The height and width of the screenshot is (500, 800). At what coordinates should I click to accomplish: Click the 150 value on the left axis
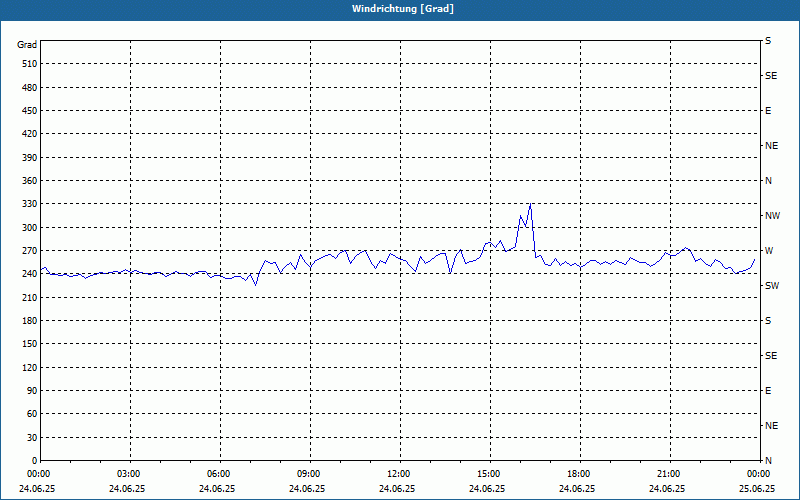point(30,344)
